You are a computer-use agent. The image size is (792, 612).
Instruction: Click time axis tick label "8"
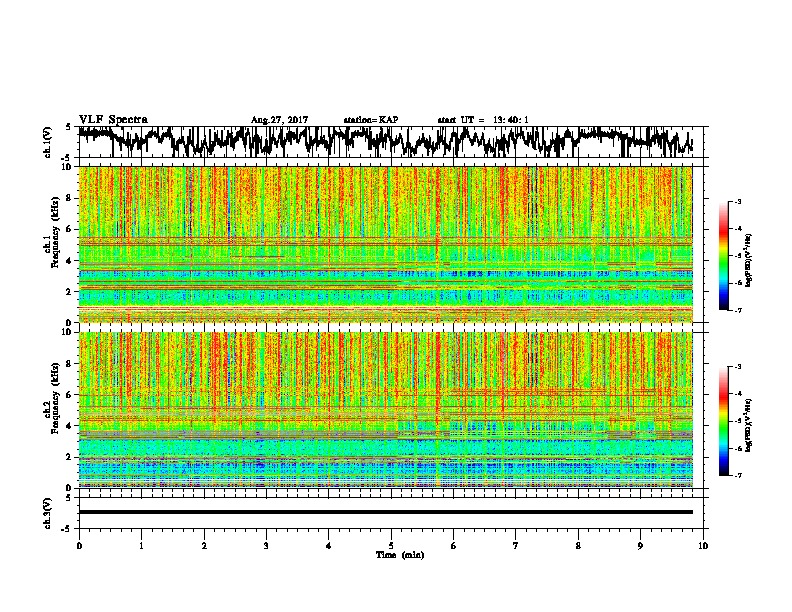click(578, 546)
